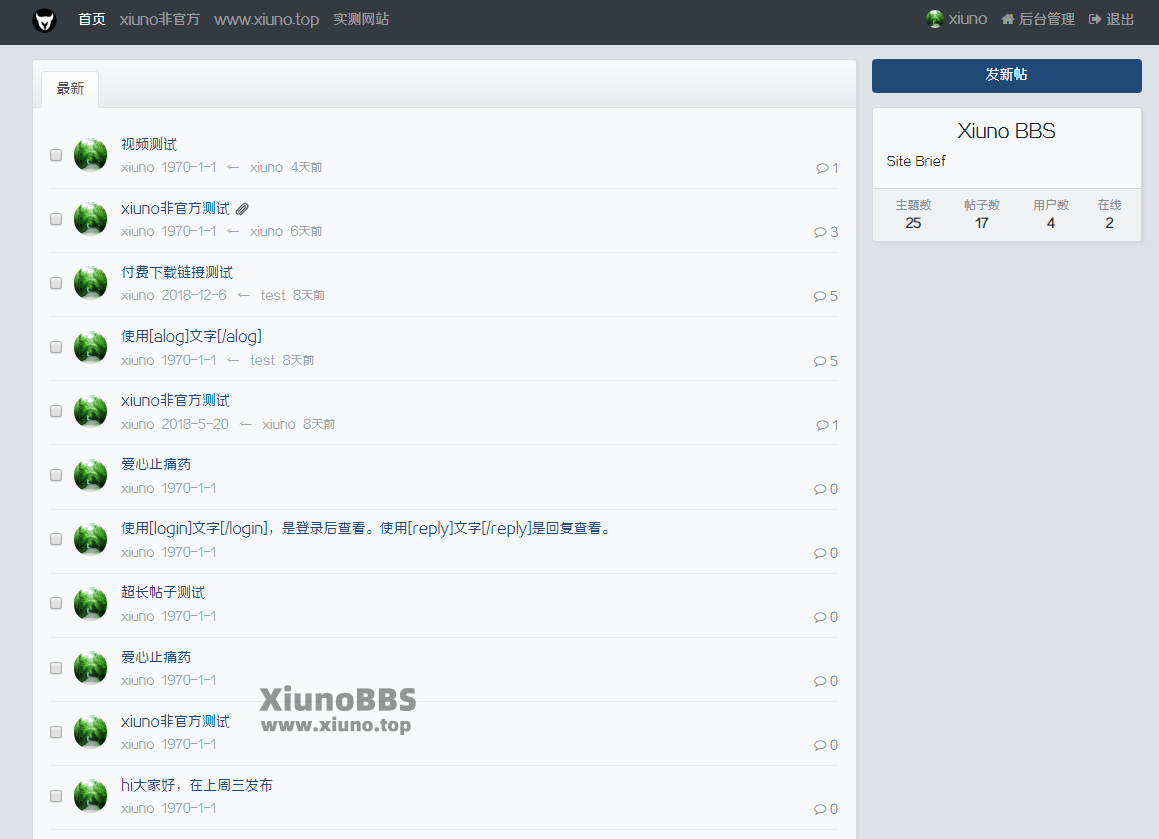This screenshot has height=839, width=1159.
Task: Click reply bubble on 使用[alog] row
Action: click(820, 361)
